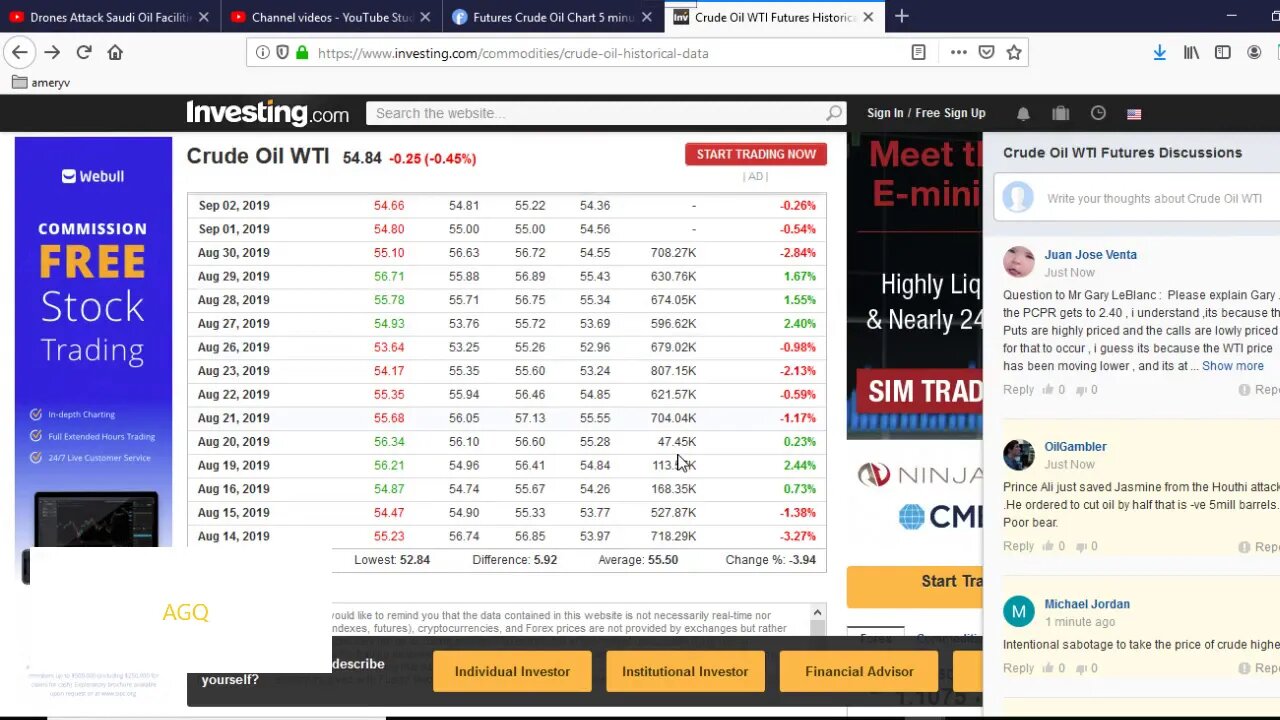This screenshot has height=720, width=1280.
Task: Open the ameryv bookmarks folder
Action: [x=41, y=82]
